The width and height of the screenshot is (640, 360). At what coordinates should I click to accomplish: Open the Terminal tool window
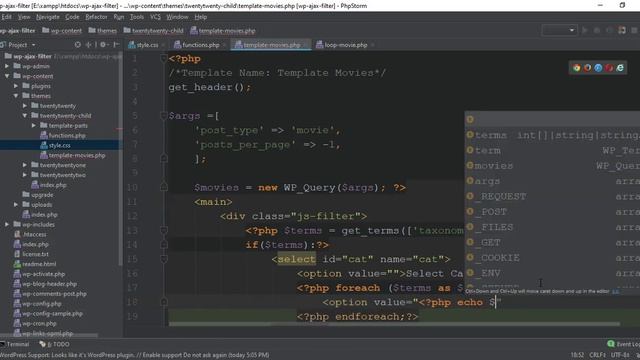15,344
